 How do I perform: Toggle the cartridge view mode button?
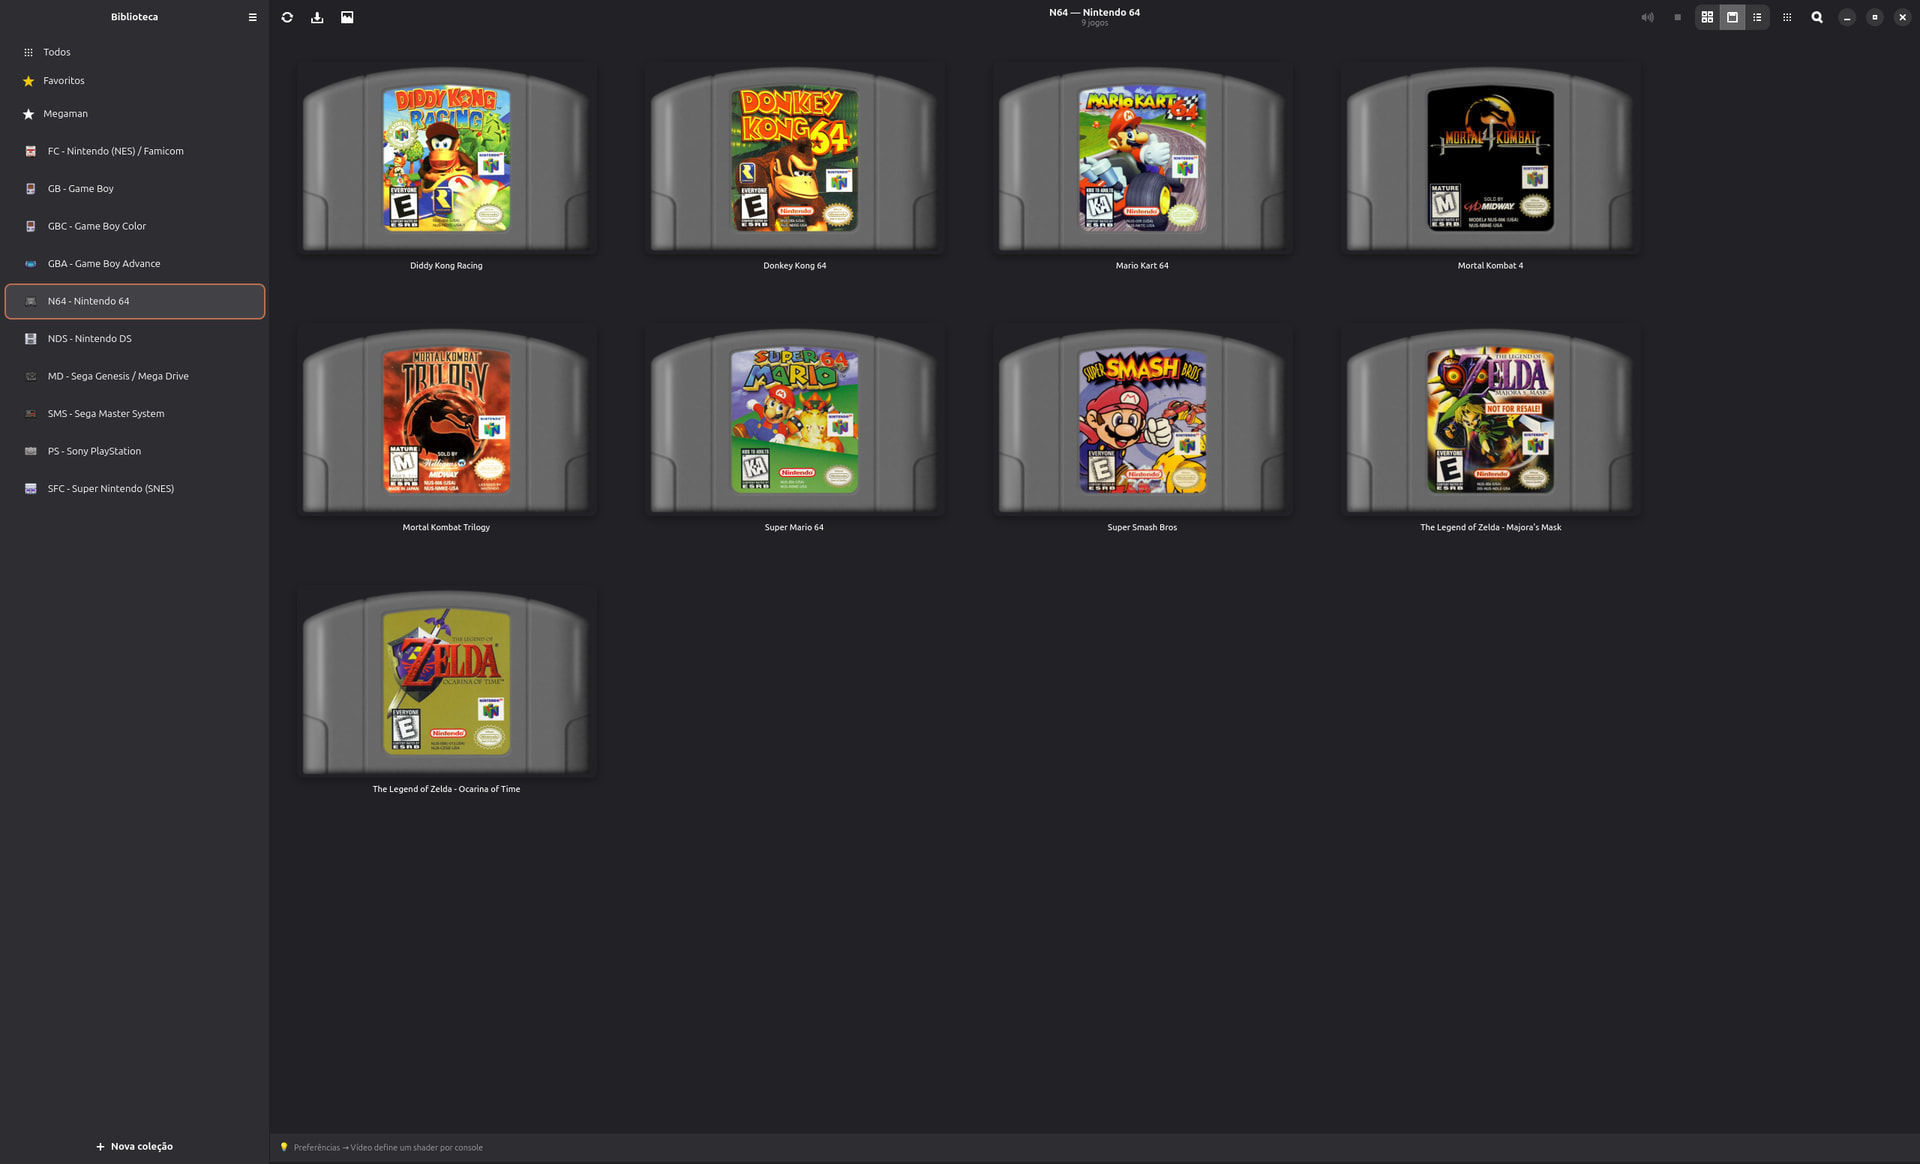(1732, 17)
